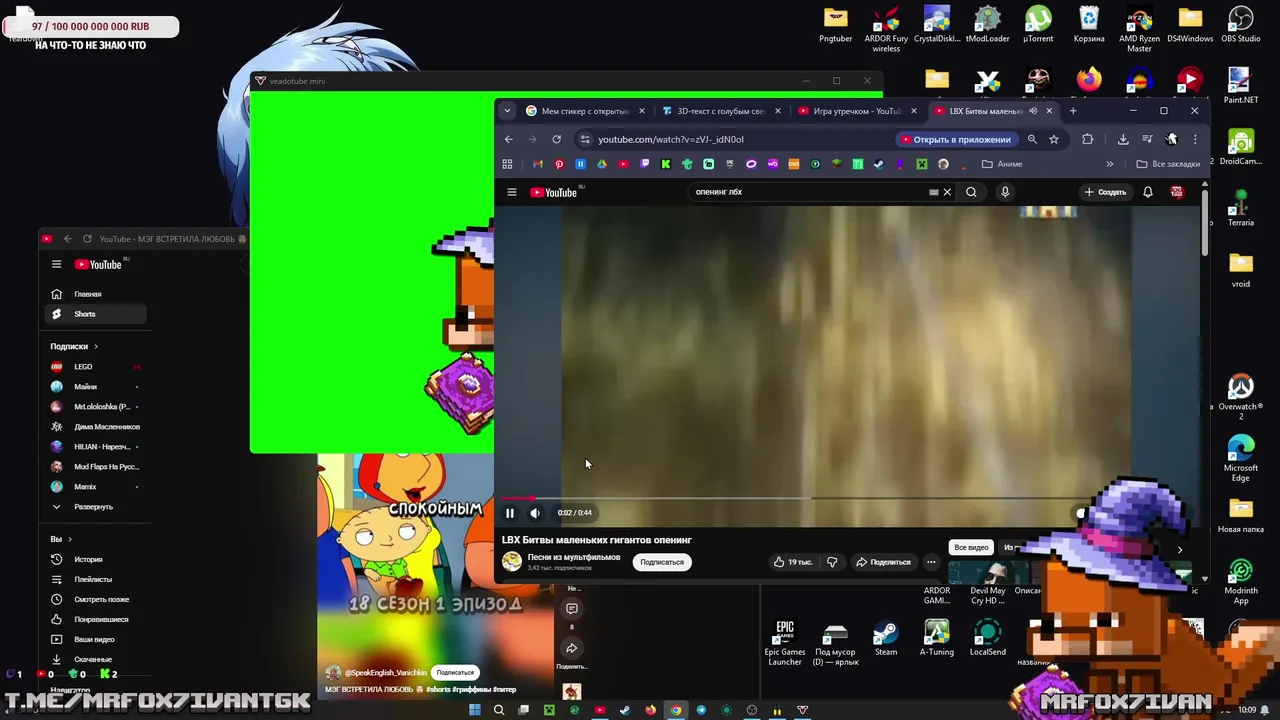Select Shorts in the background YouTube sidebar
This screenshot has width=1280, height=720.
(x=95, y=314)
